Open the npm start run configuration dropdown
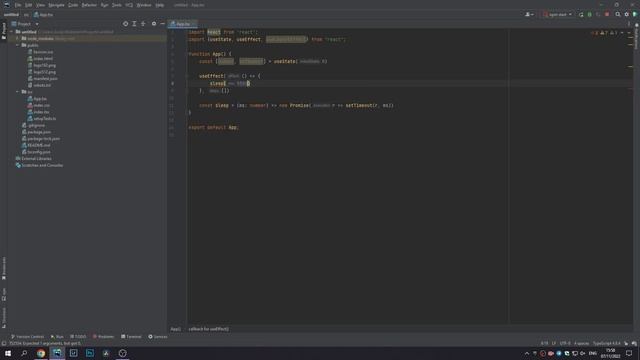The image size is (640, 360). pyautogui.click(x=558, y=14)
